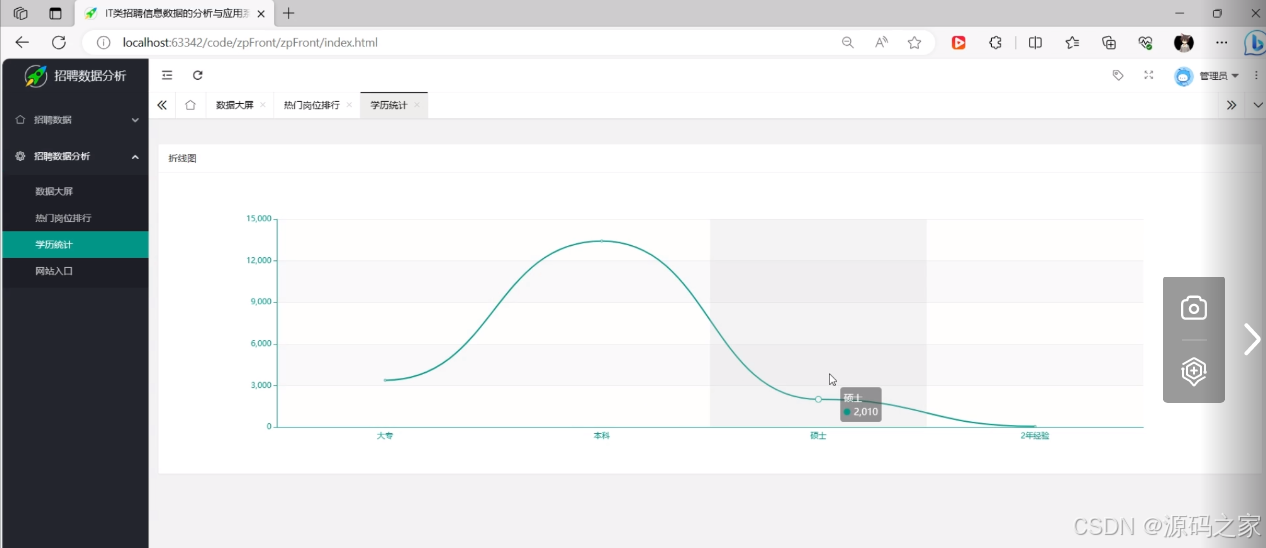Viewport: 1266px width, 548px height.
Task: Open the Collections icon
Action: pos(1109,43)
